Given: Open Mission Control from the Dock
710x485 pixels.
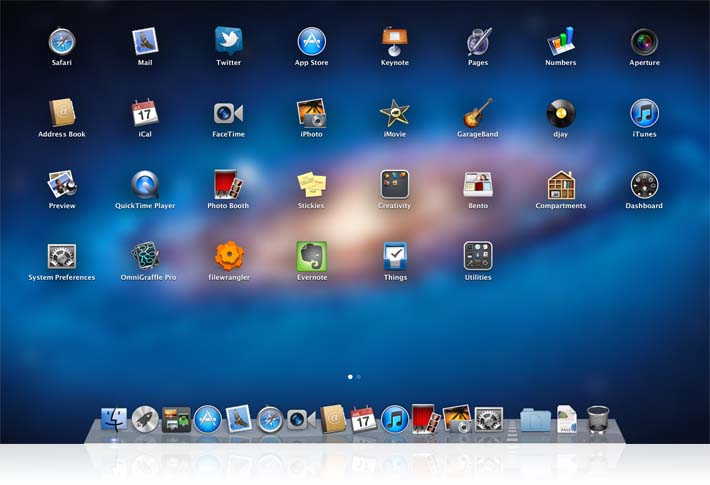Looking at the screenshot, I should (x=176, y=419).
